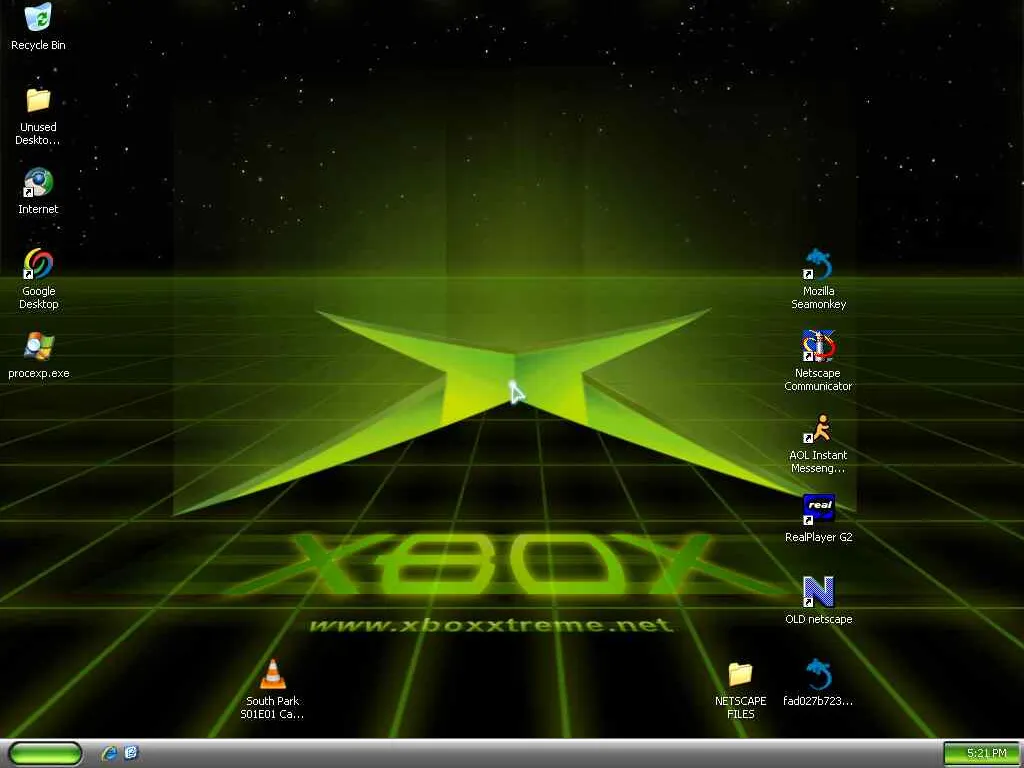The image size is (1024, 768).
Task: Select the fad027b723 file icon
Action: 818,674
